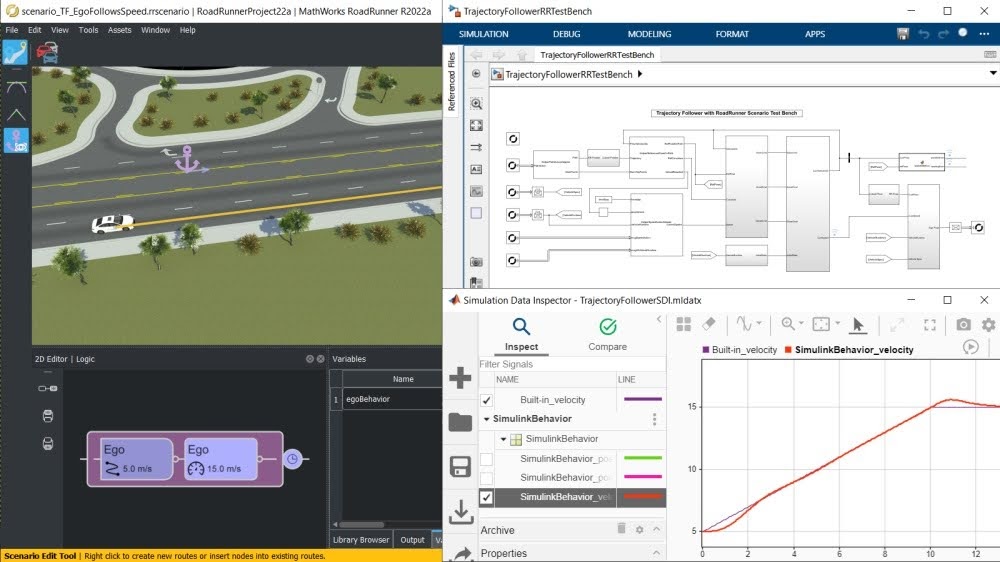The width and height of the screenshot is (1000, 562).
Task: Switch to the Compare view
Action: click(x=607, y=333)
